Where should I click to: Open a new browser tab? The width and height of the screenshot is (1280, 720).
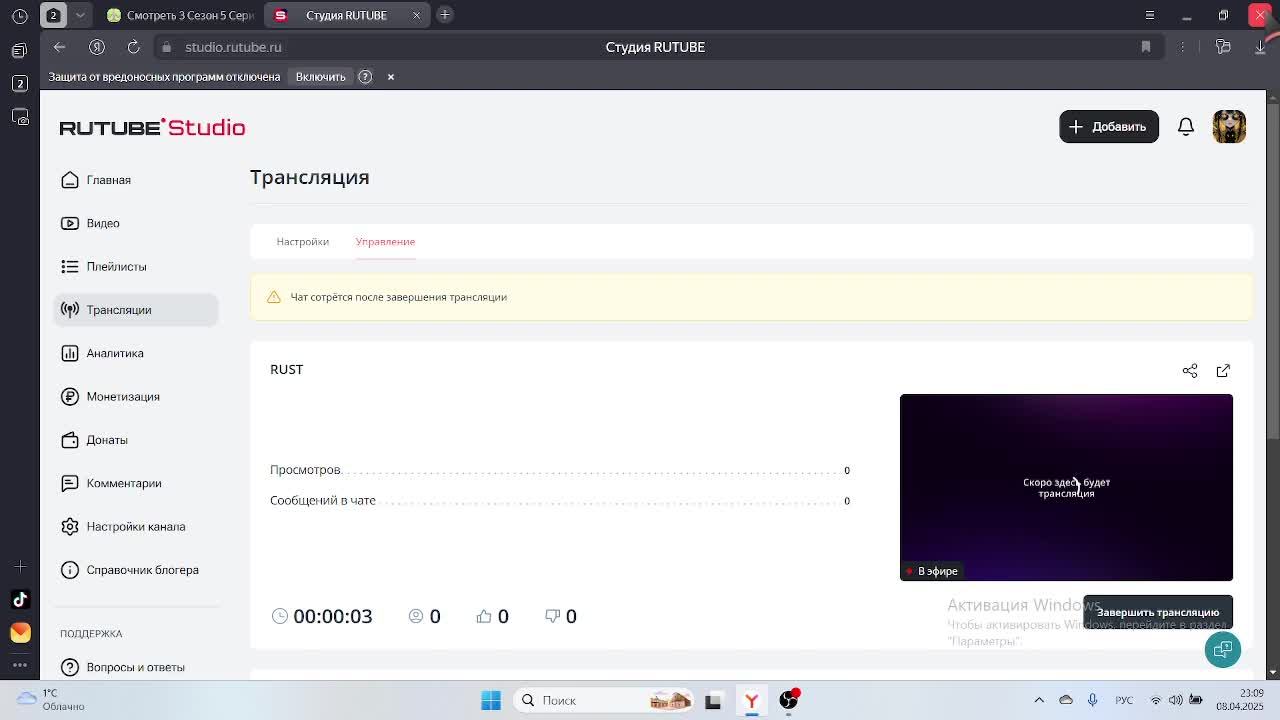445,15
